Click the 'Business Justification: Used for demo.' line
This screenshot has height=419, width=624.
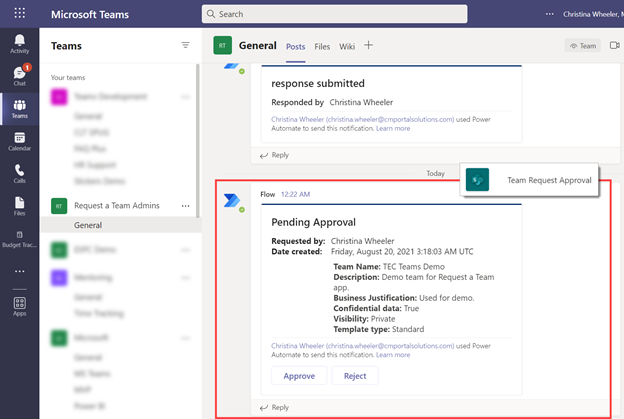(x=404, y=298)
